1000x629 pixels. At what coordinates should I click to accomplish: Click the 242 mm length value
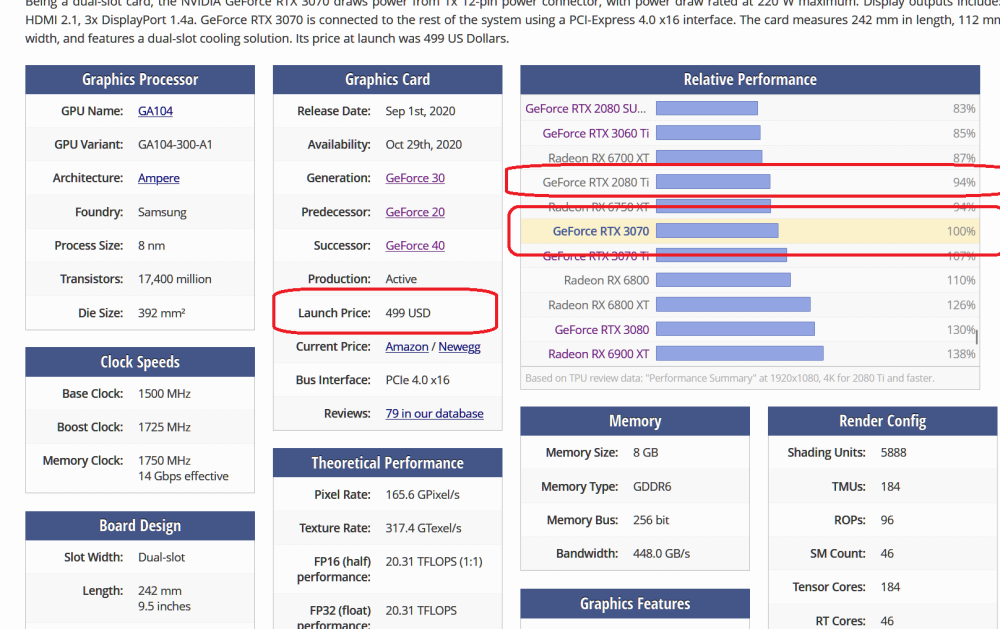tap(159, 591)
